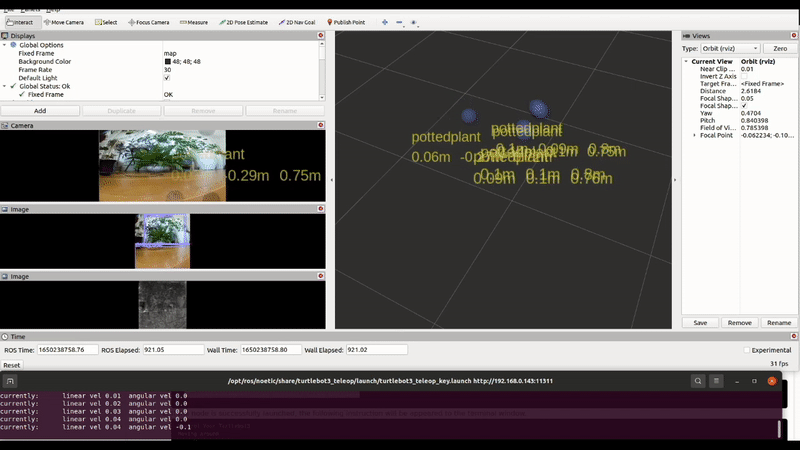The width and height of the screenshot is (800, 450).
Task: Click the right arrow that collapses the Views dock
Action: (x=676, y=180)
